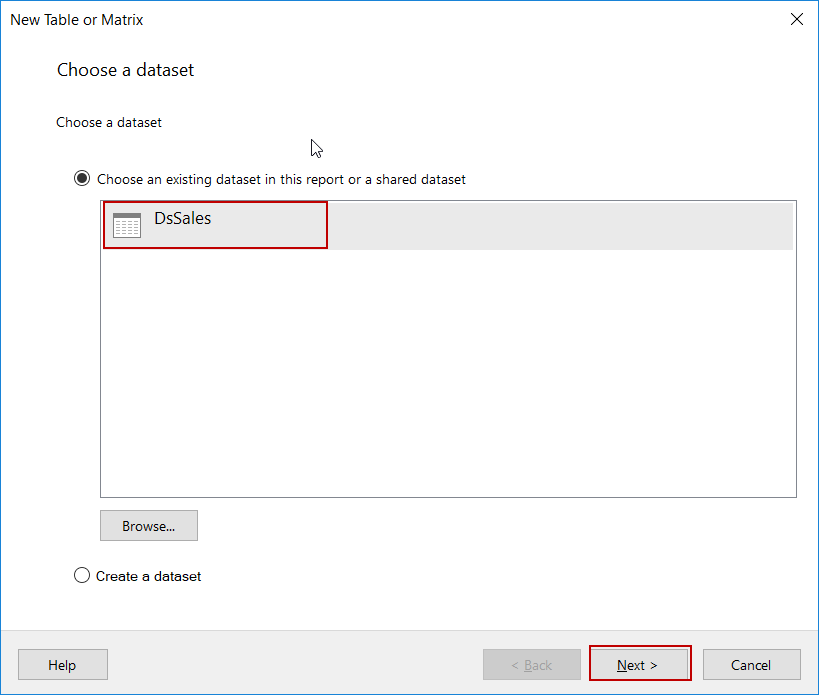This screenshot has width=819, height=695.
Task: Click the 'Choose an existing dataset in this report' label
Action: (x=281, y=180)
